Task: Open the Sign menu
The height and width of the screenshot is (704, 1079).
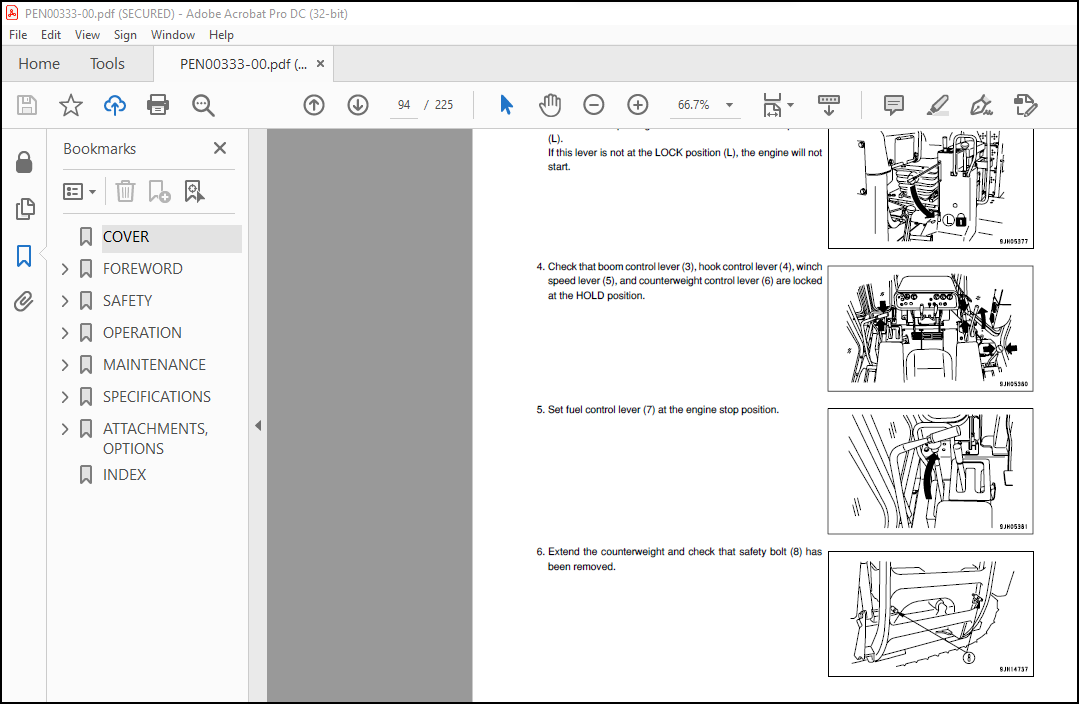Action: 125,34
